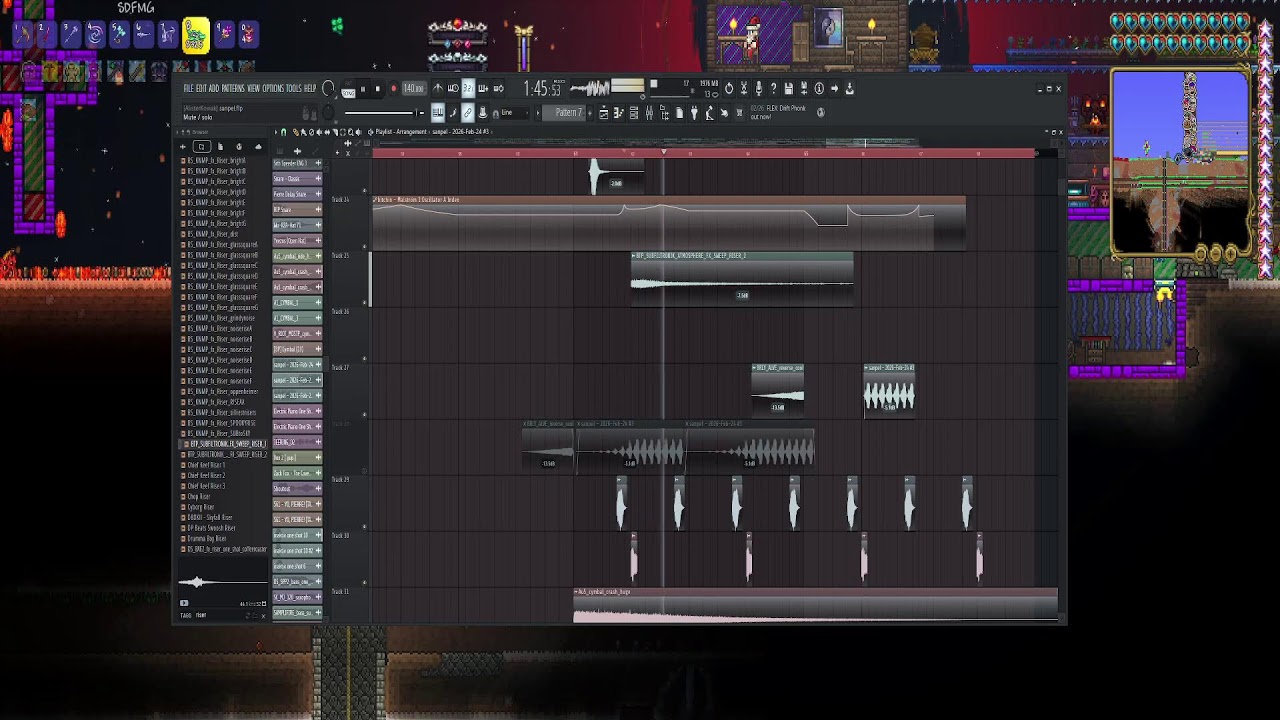Show the Channel rack icon in toolbar
Screen dimensions: 1280x720
634,113
